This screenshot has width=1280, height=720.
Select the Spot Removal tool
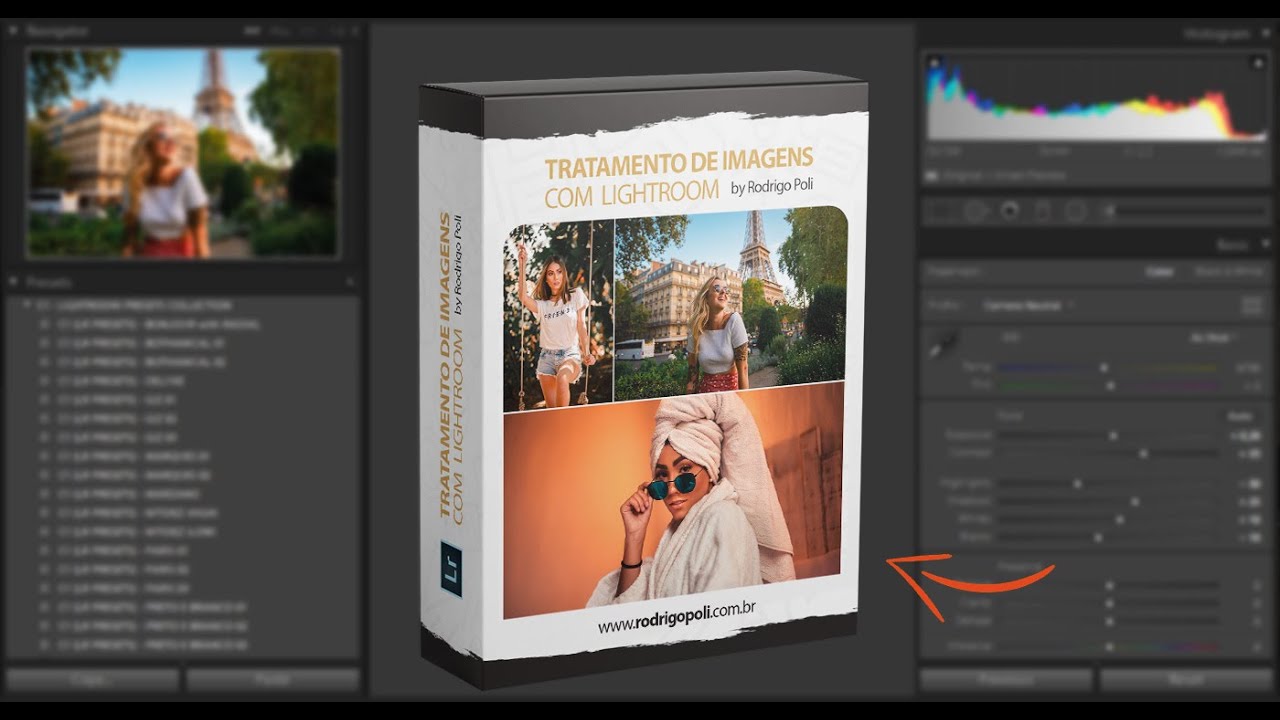(x=975, y=211)
